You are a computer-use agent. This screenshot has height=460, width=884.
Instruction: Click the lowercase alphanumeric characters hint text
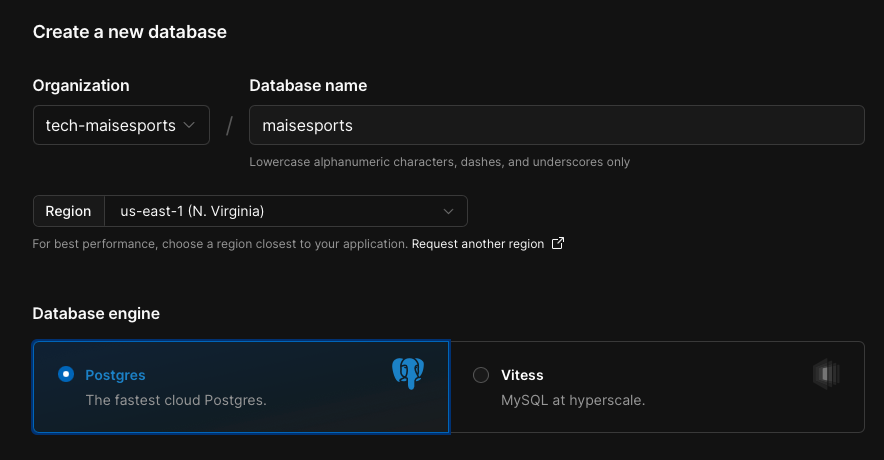point(439,162)
